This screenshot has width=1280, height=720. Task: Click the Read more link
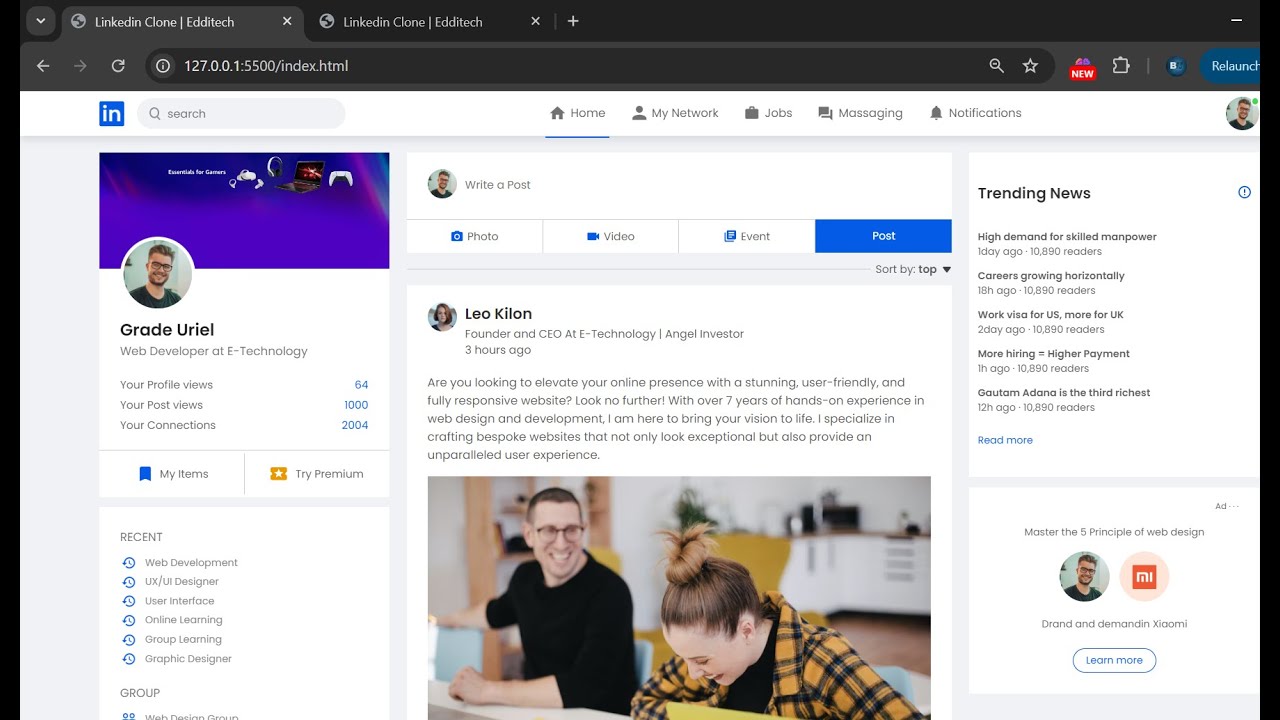pos(1005,440)
